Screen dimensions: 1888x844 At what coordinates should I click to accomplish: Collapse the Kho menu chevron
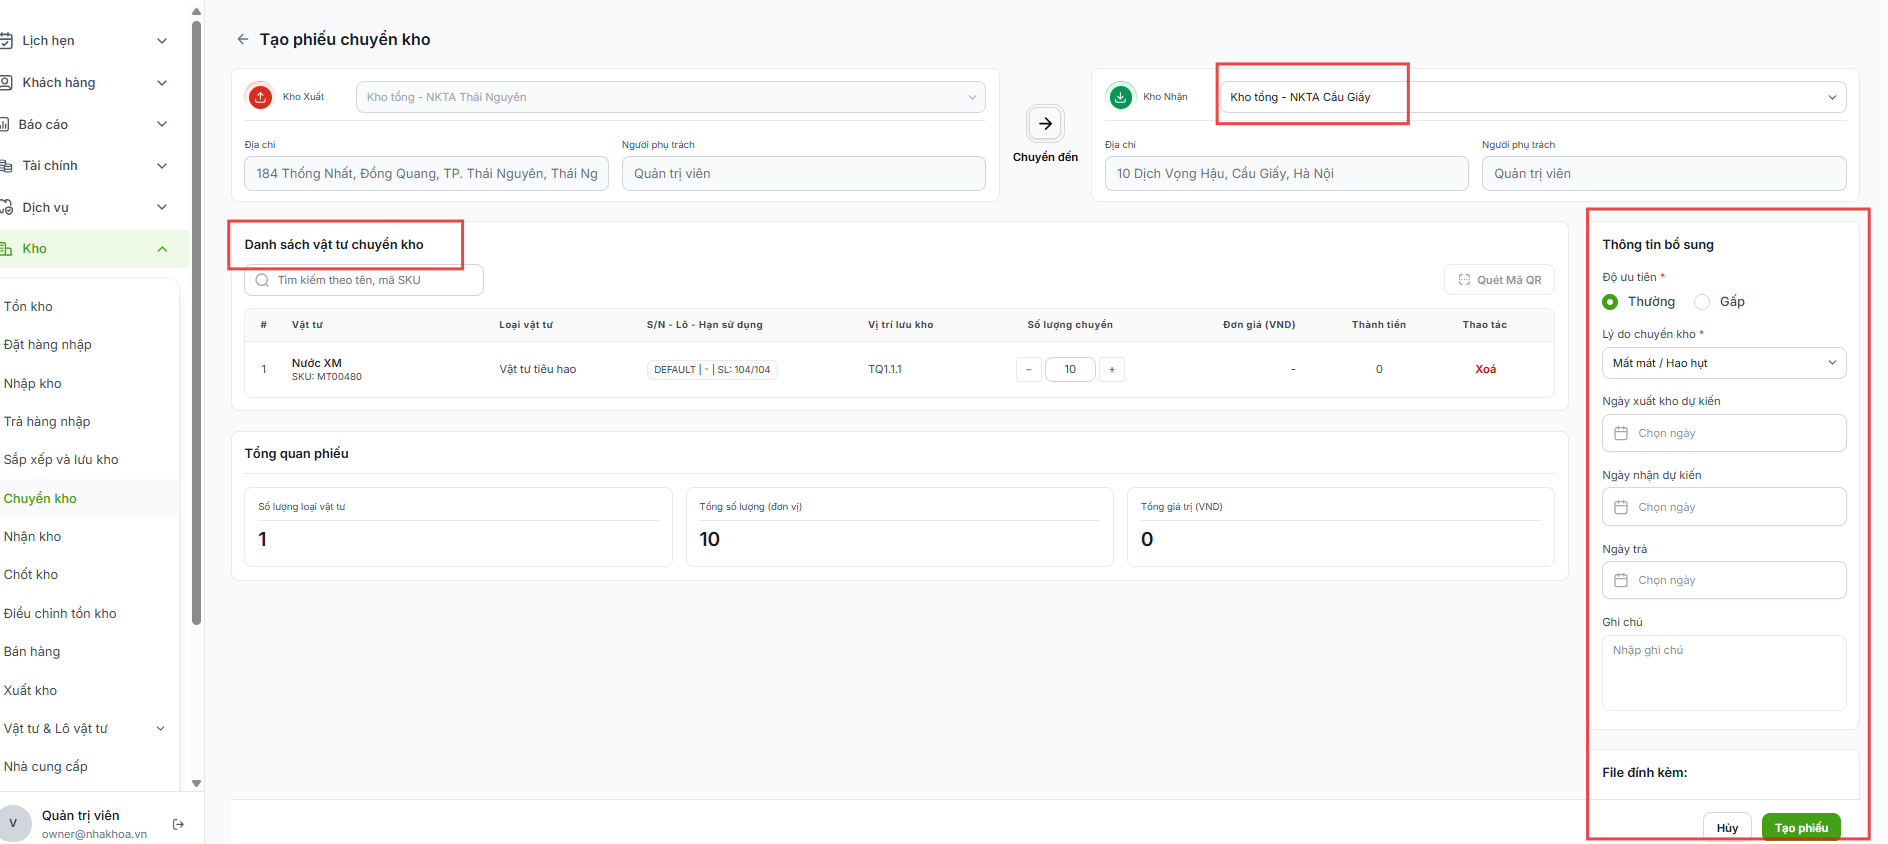162,249
